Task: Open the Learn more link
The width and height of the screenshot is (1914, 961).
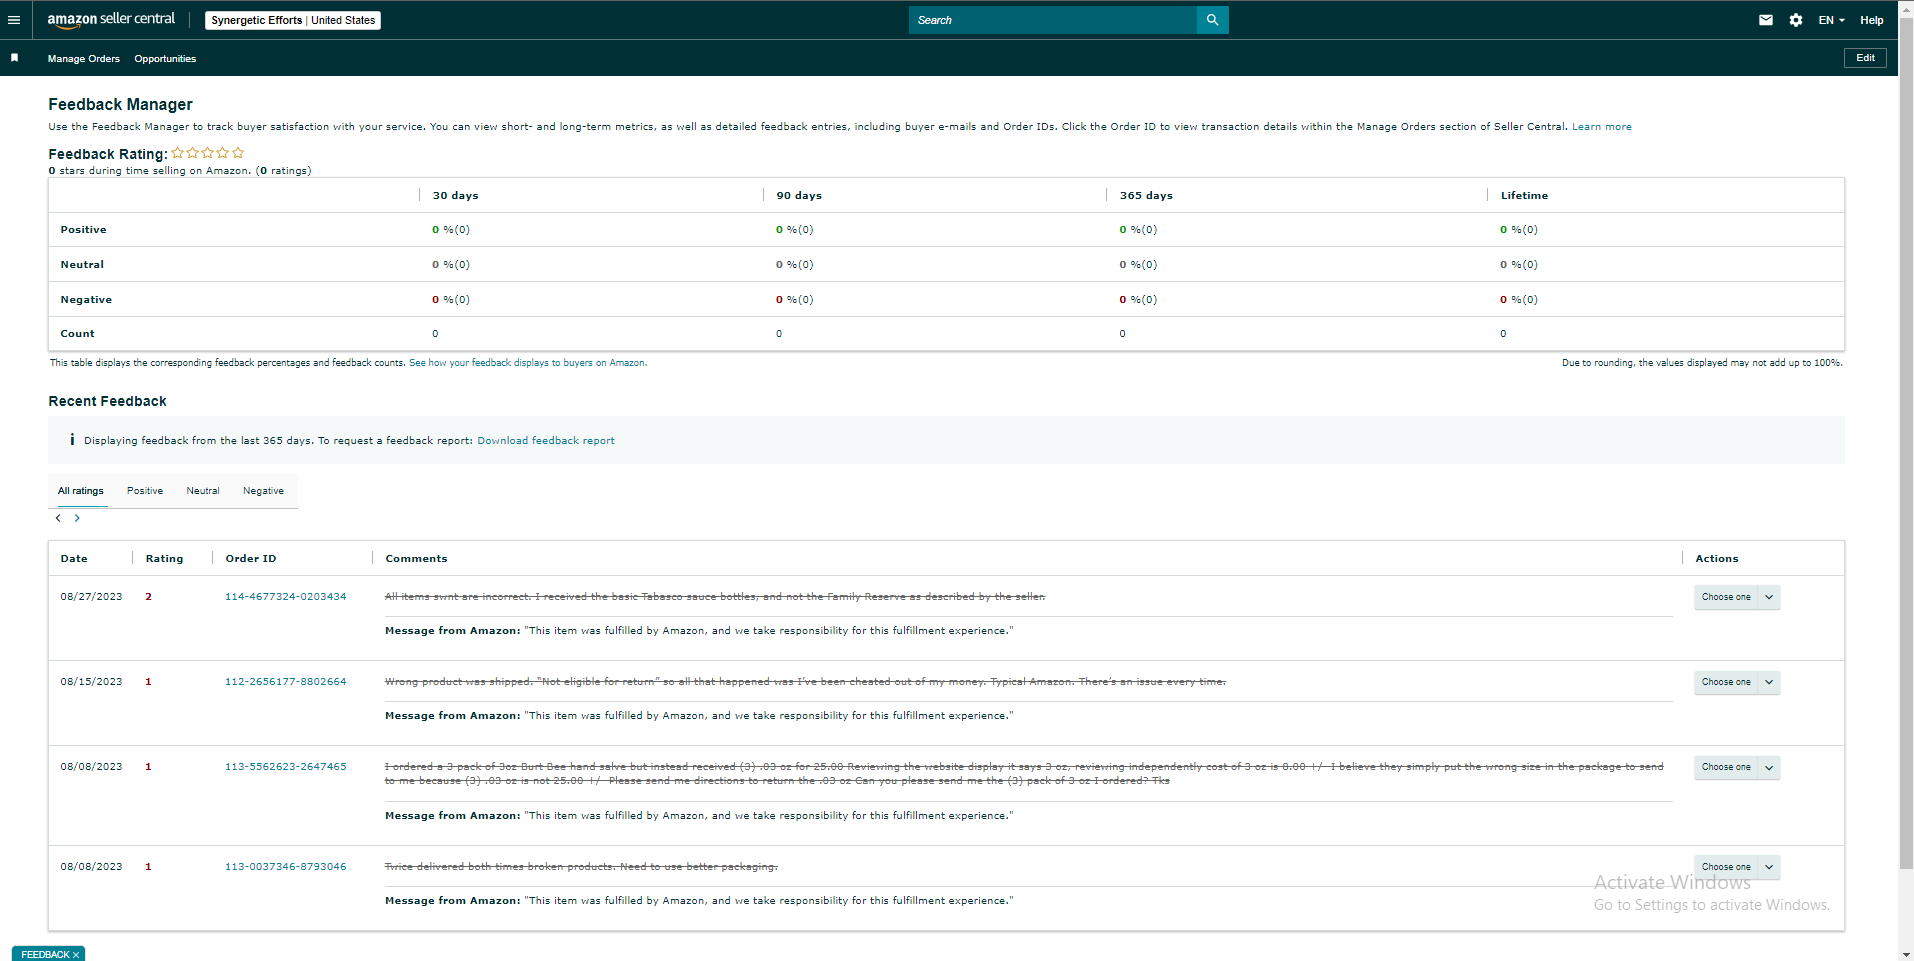Action: coord(1602,127)
